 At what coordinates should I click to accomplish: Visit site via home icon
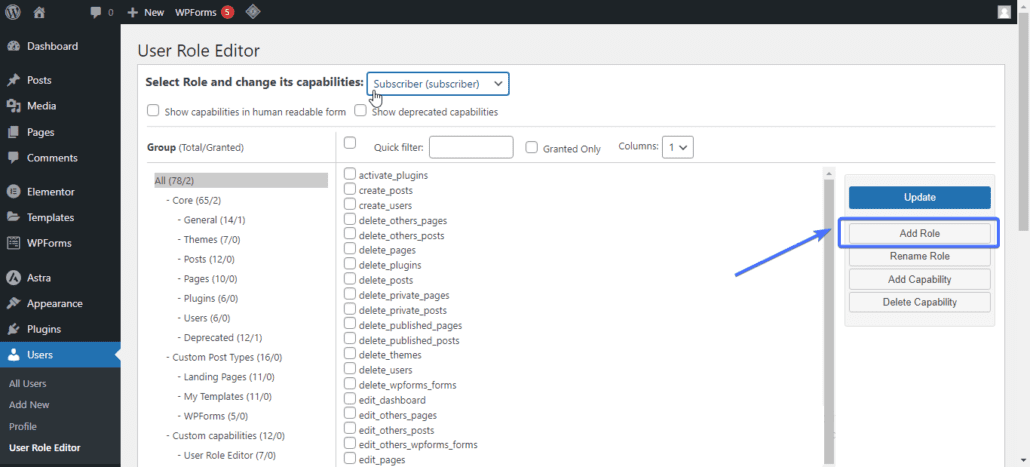39,12
